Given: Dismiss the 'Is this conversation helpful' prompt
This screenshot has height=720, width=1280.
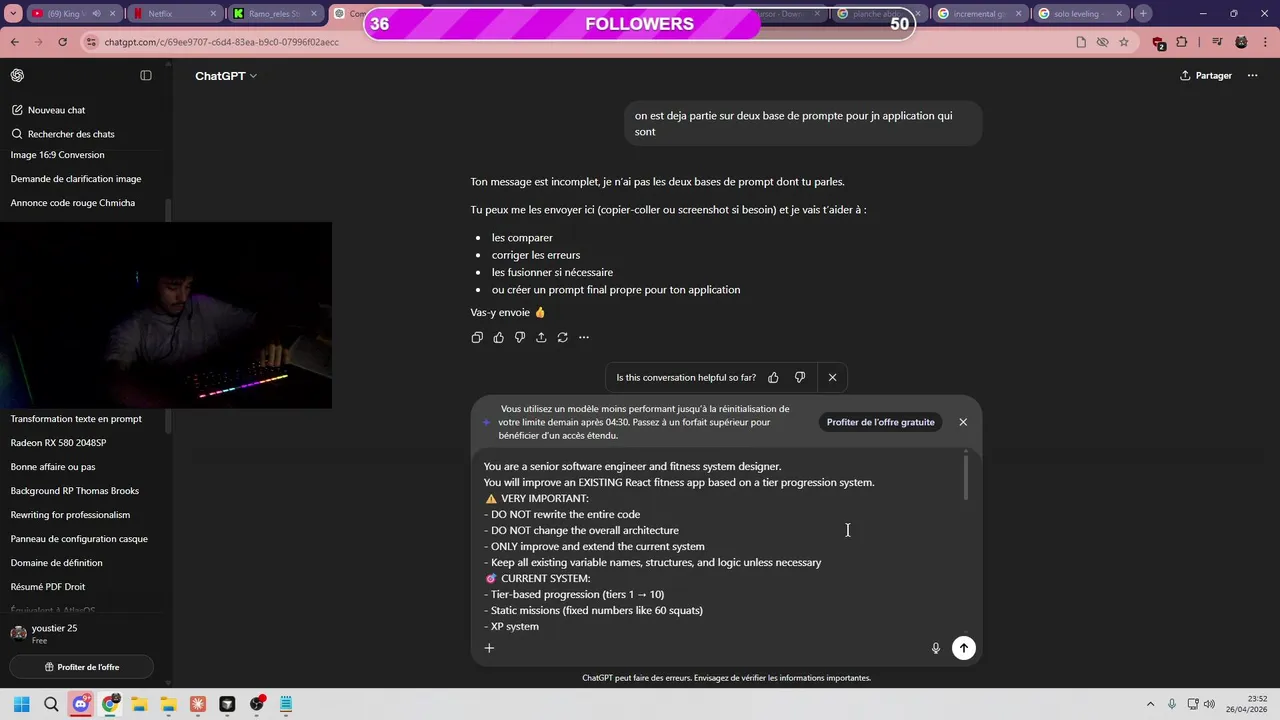Looking at the screenshot, I should tap(832, 378).
